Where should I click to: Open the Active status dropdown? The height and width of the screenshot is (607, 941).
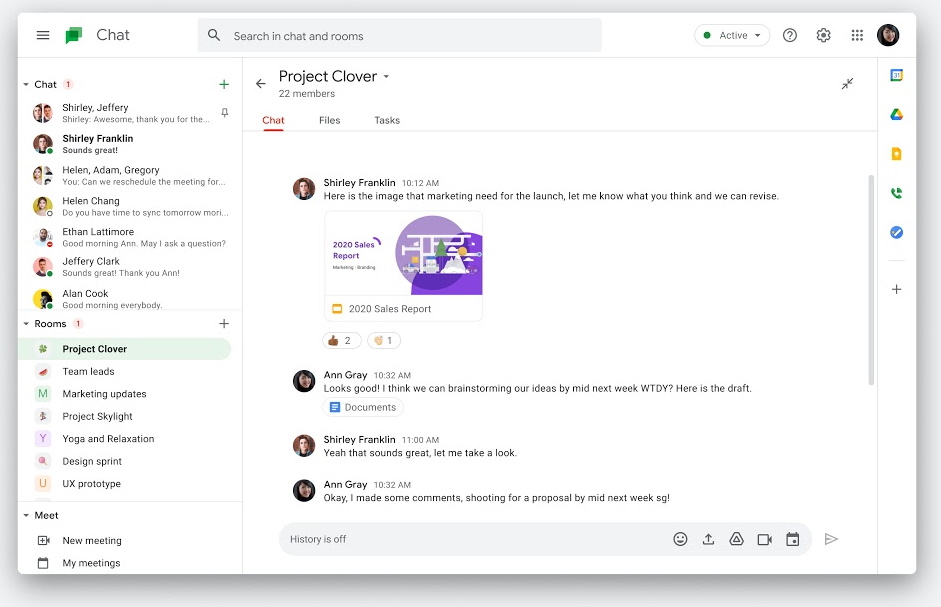731,34
